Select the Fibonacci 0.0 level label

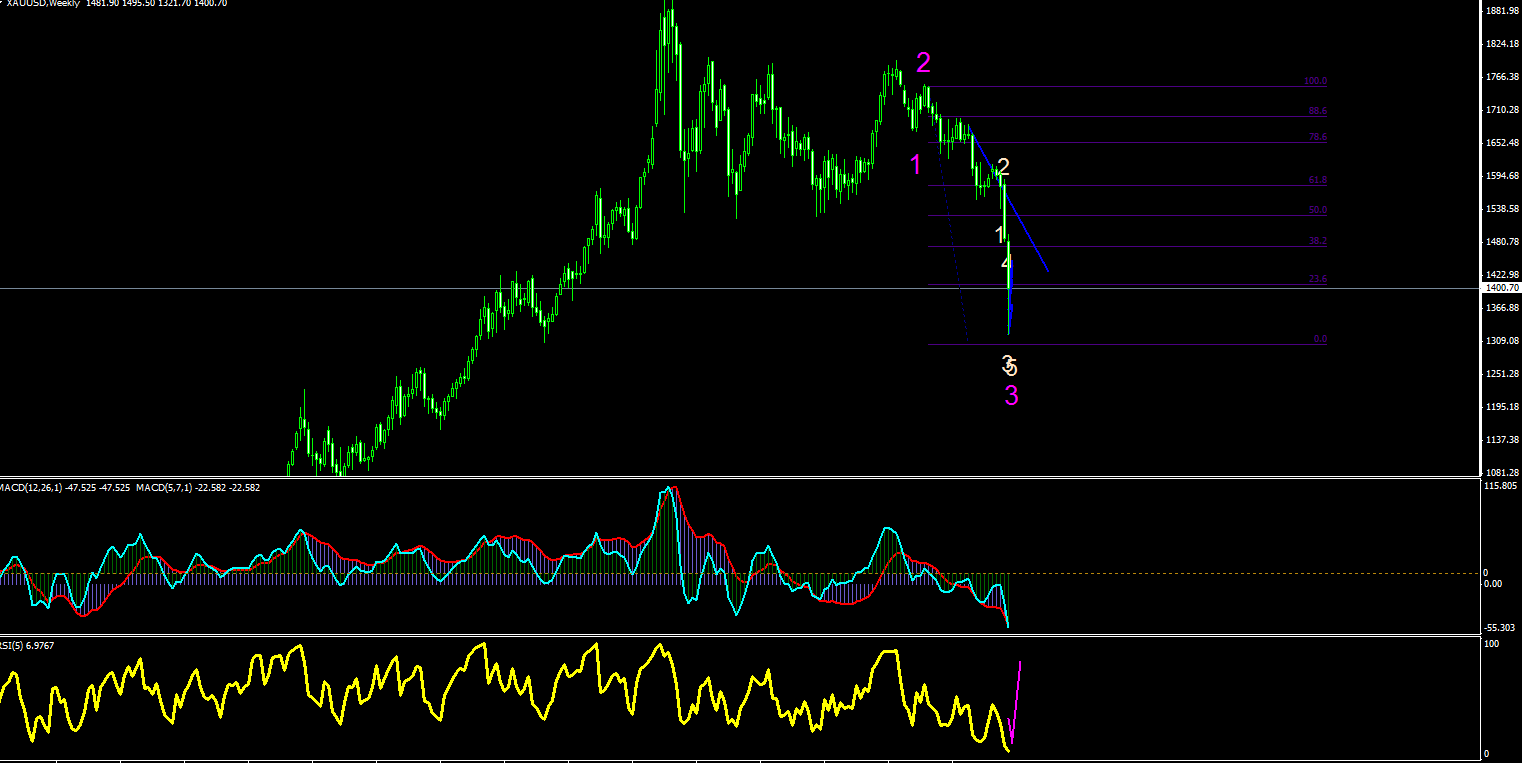pos(1320,339)
